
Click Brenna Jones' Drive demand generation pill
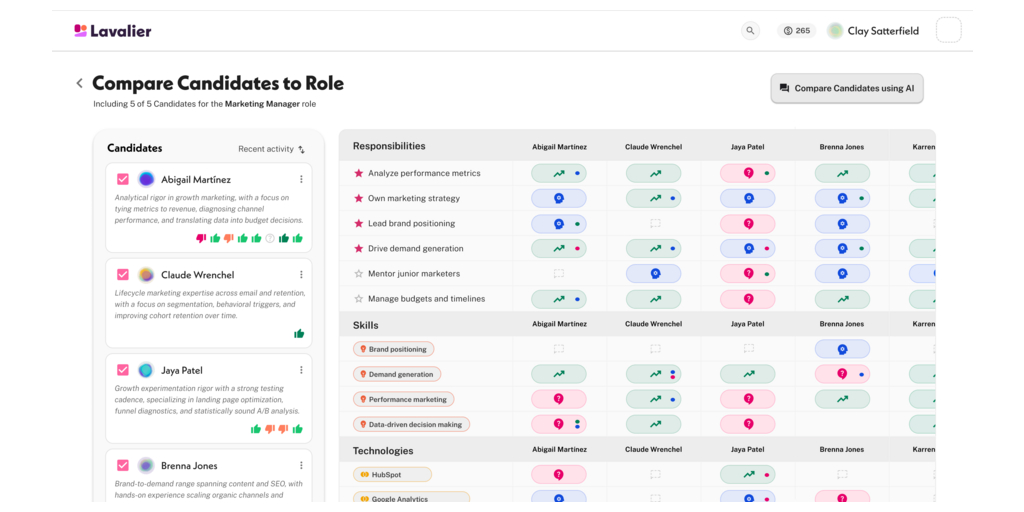pos(842,248)
